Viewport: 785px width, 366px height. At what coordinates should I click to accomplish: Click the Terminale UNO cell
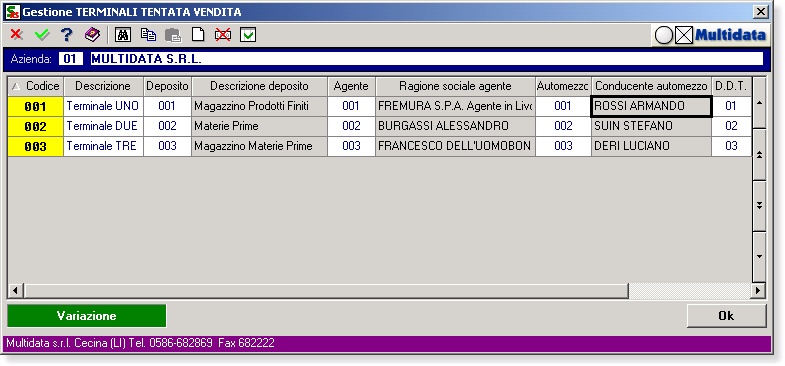[103, 106]
